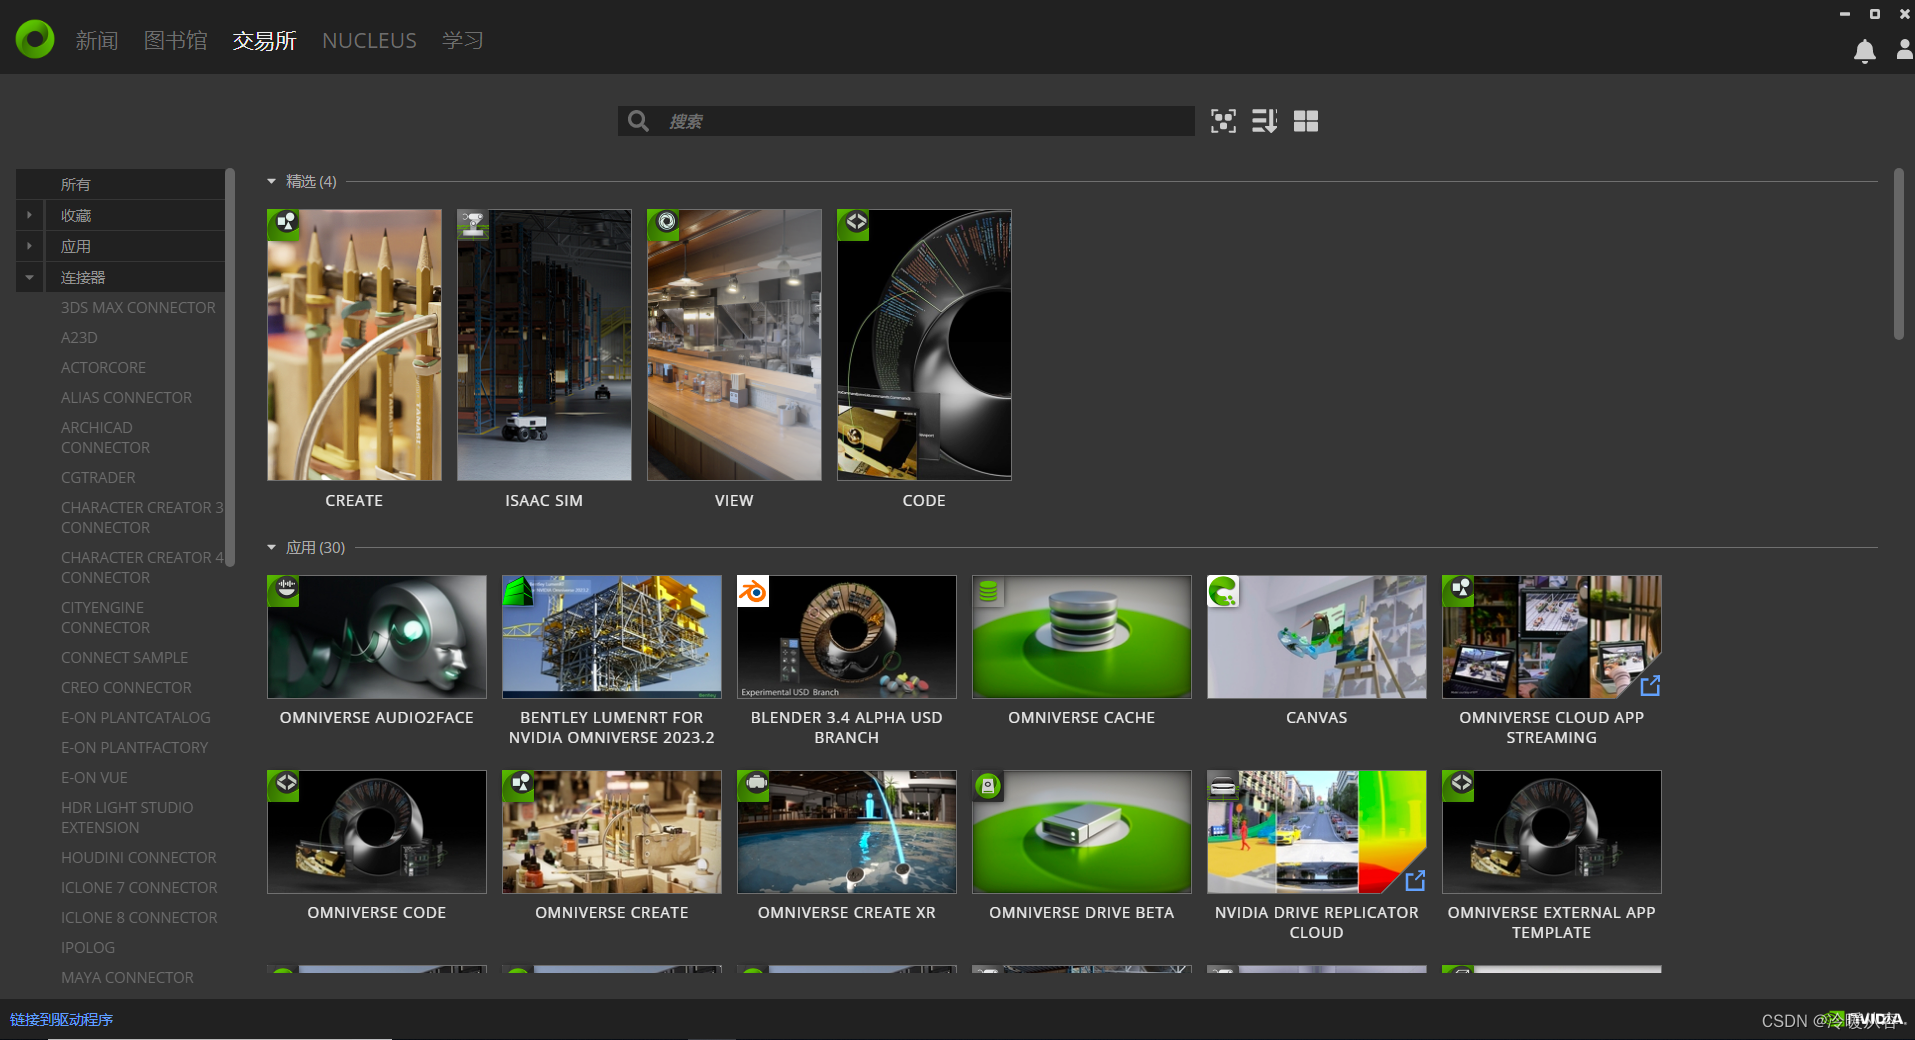Click the 链接到驱动程序 link

62,1019
